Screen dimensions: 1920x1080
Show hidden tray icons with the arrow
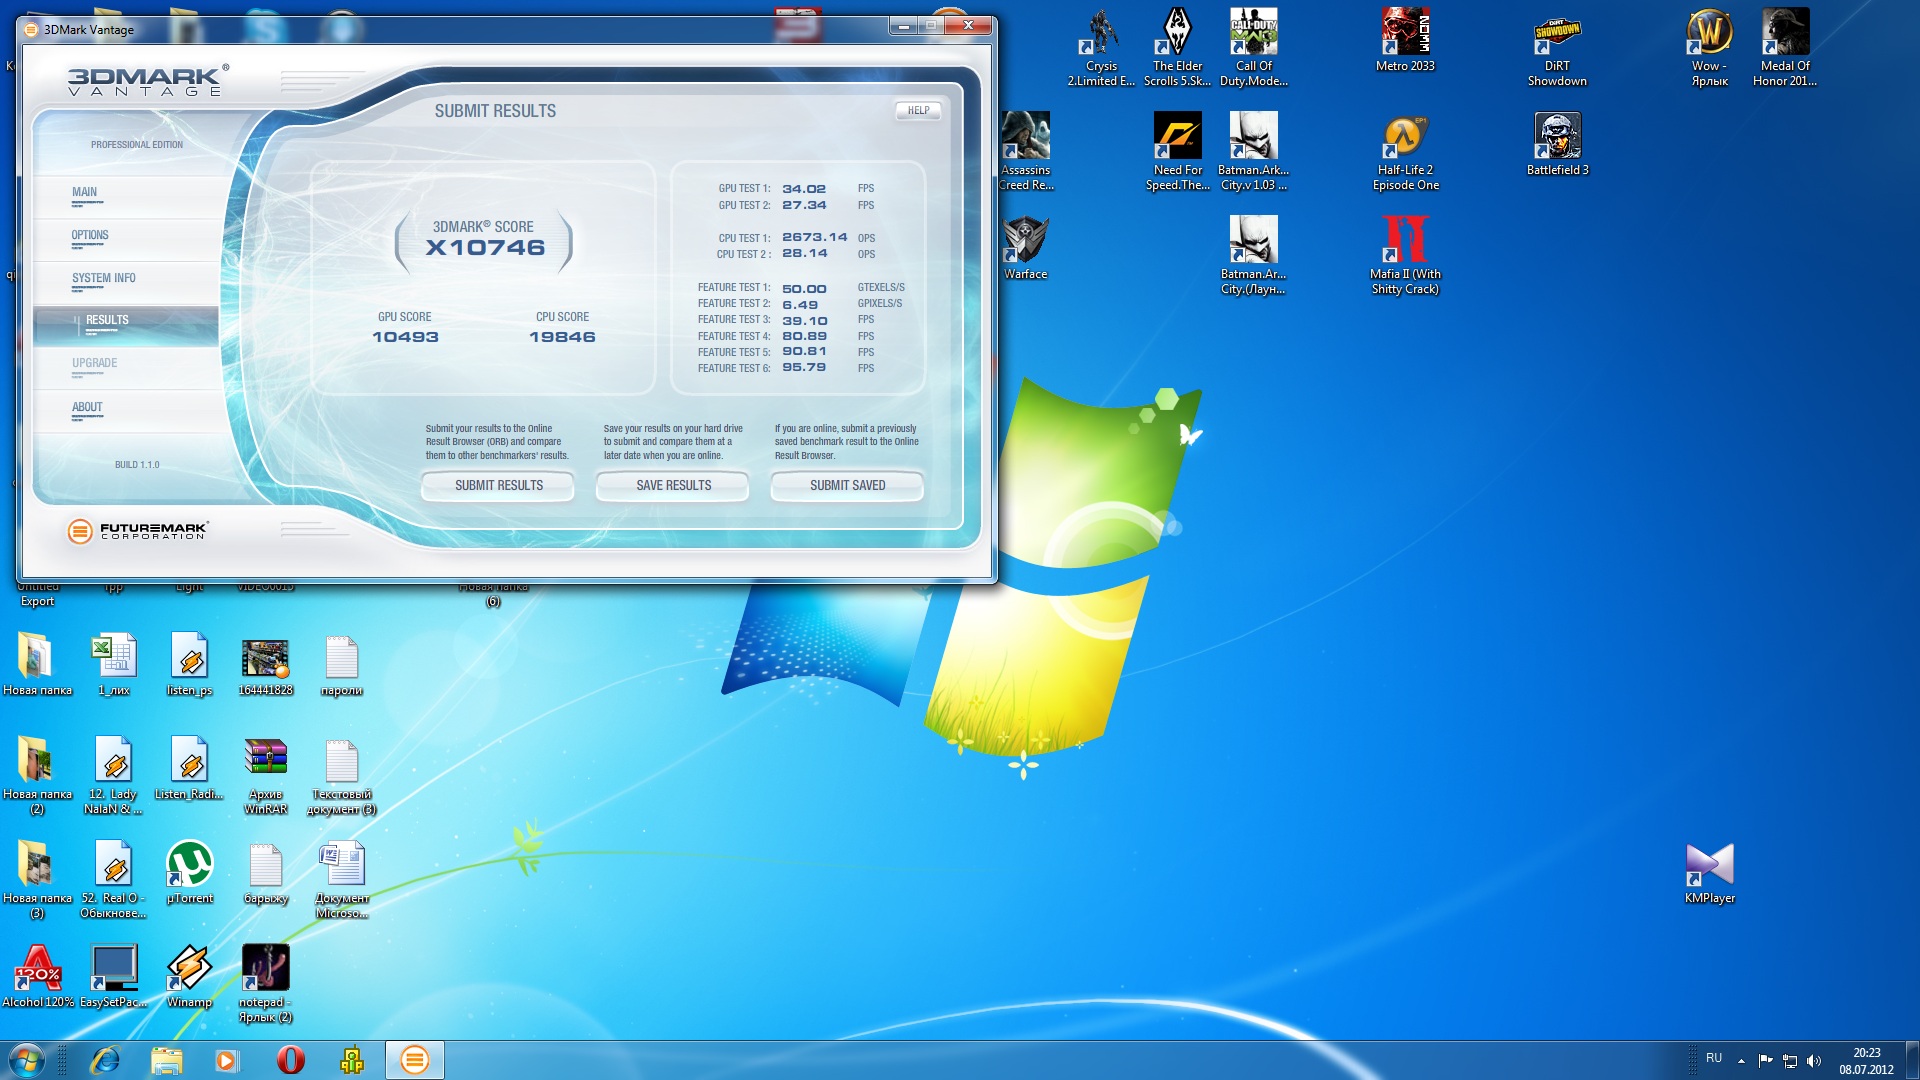pyautogui.click(x=1741, y=1060)
